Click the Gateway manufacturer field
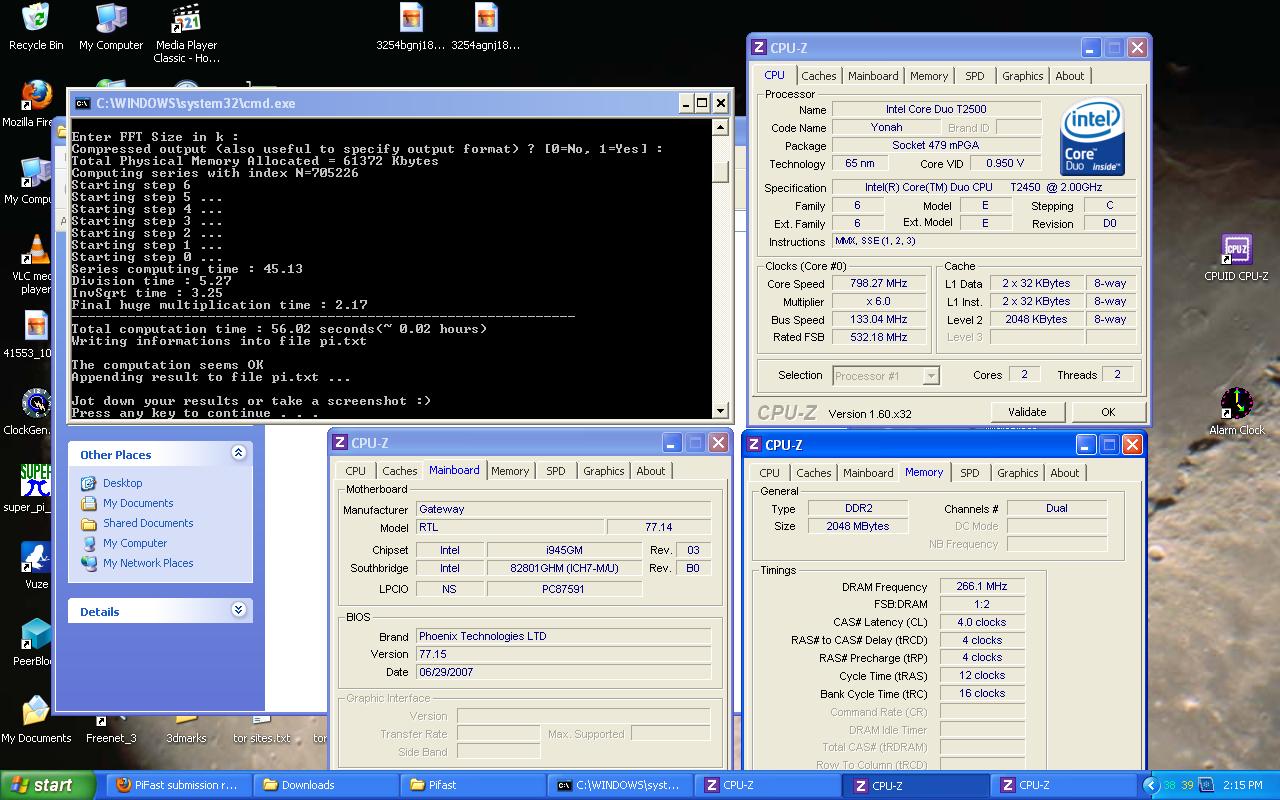Image resolution: width=1280 pixels, height=800 pixels. point(563,509)
